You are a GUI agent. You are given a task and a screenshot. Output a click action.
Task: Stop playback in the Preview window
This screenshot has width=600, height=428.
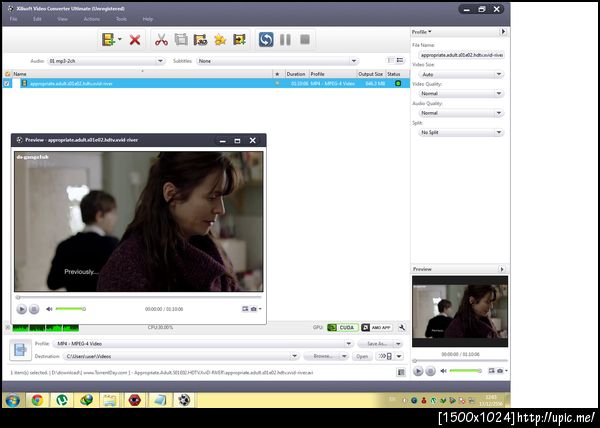(34, 309)
